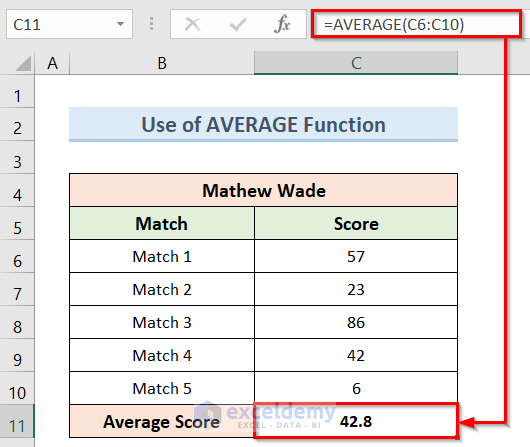This screenshot has width=530, height=447.
Task: Click the Name Box showing C11
Action: [x=69, y=24]
